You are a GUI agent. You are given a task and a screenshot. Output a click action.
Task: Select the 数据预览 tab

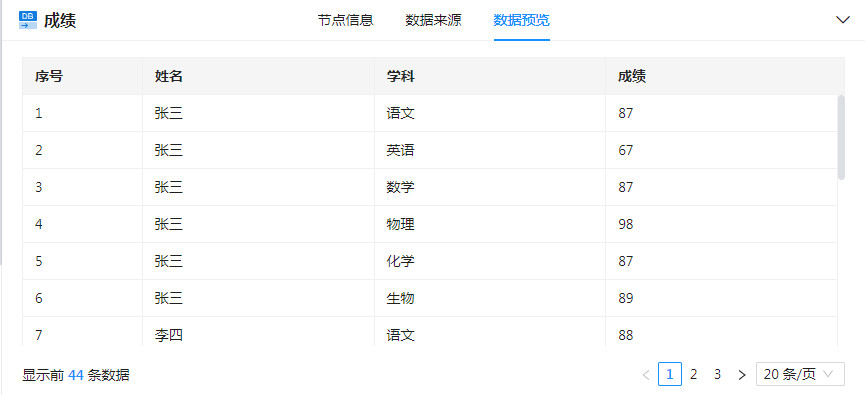[x=521, y=20]
